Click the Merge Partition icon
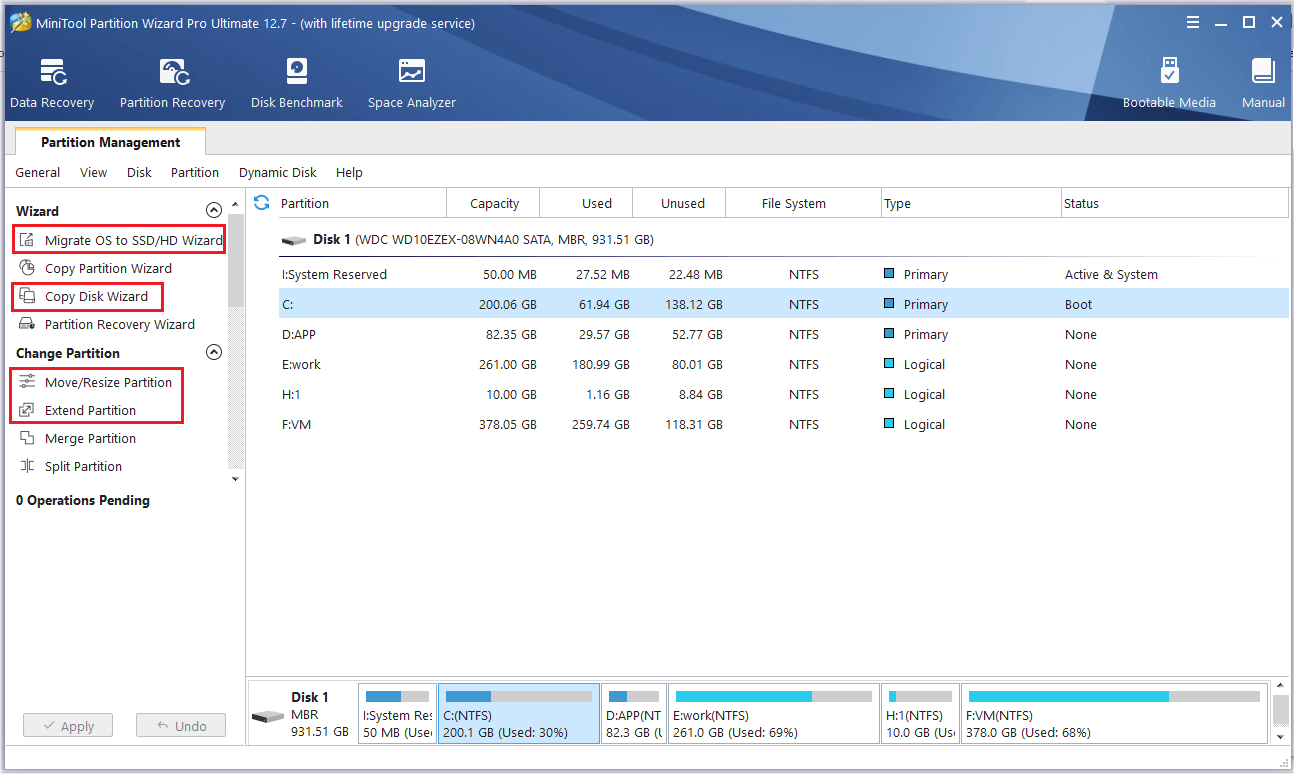 point(27,438)
